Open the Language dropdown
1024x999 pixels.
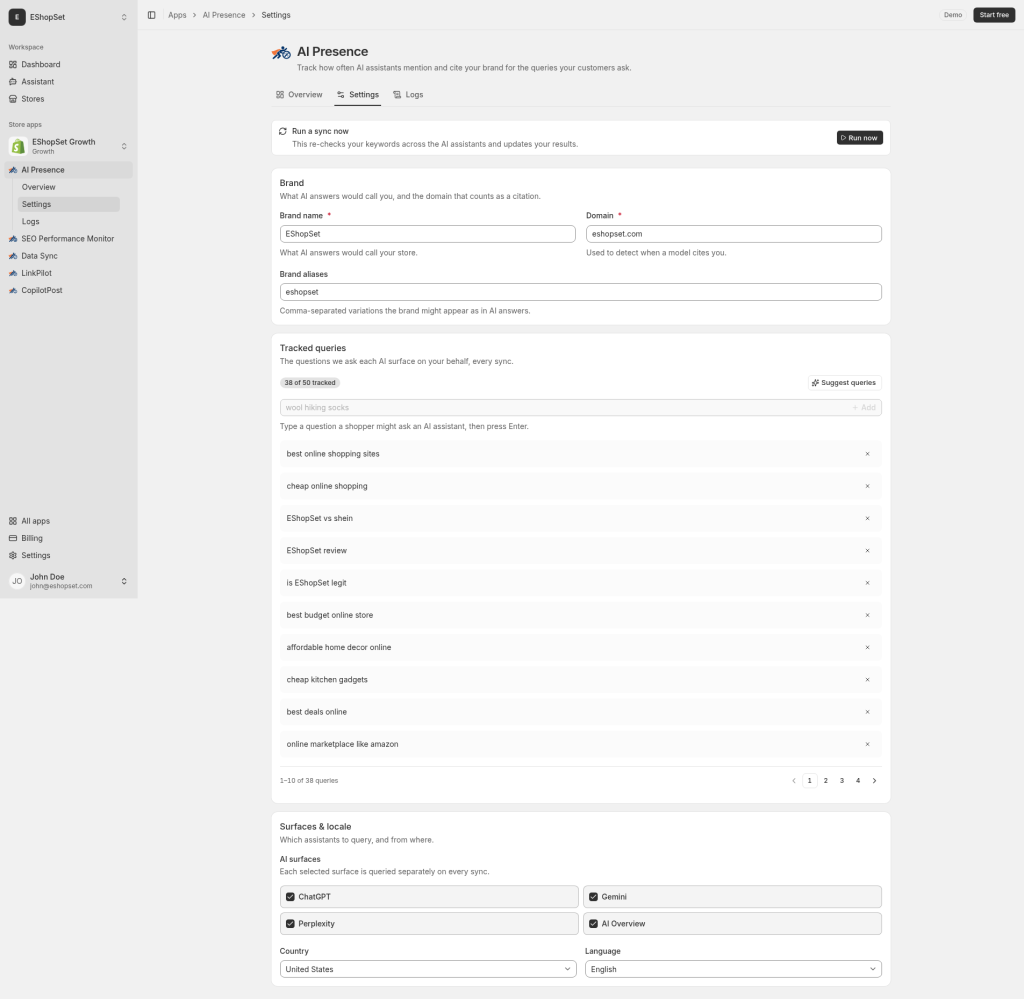733,969
